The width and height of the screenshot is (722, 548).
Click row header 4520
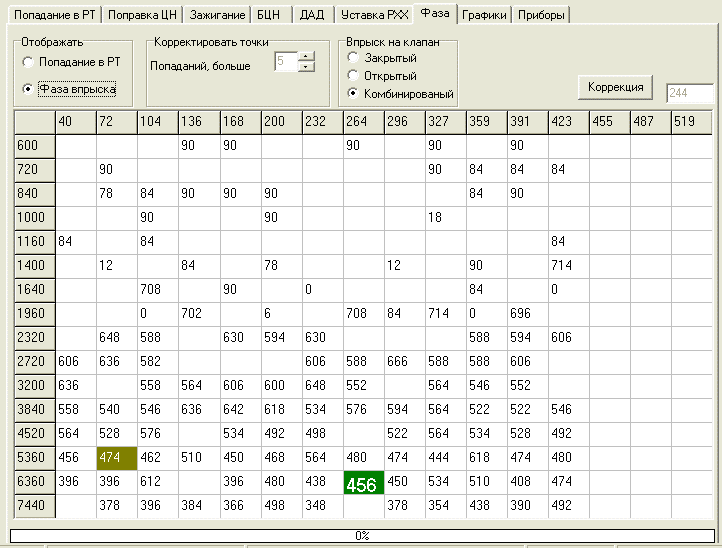tap(35, 433)
